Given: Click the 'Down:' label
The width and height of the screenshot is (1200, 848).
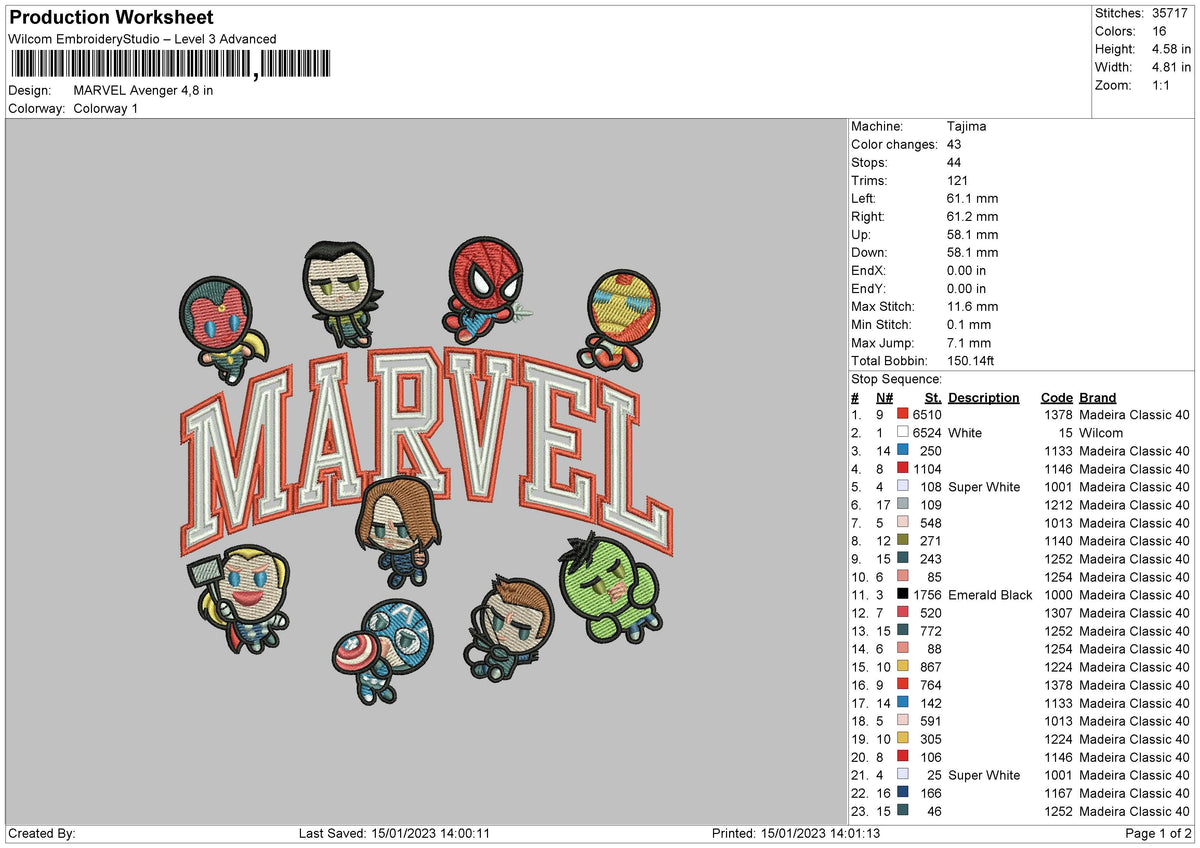Looking at the screenshot, I should tap(869, 252).
